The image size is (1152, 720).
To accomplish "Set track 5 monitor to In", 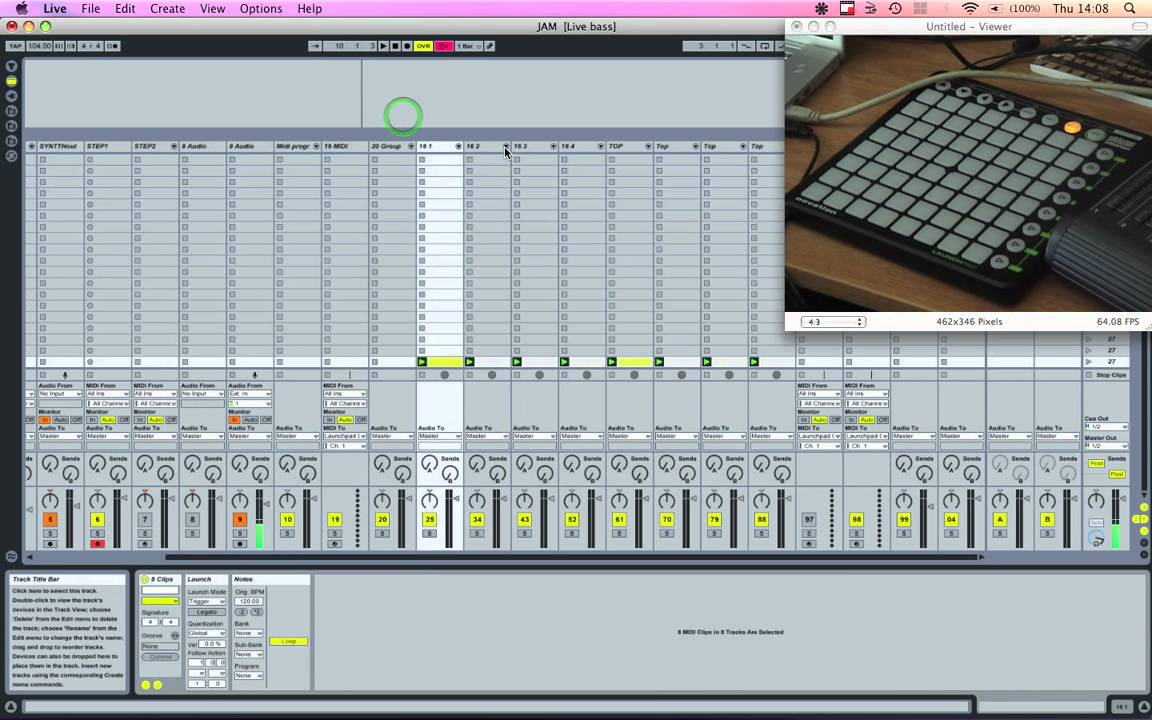I will tap(45, 420).
